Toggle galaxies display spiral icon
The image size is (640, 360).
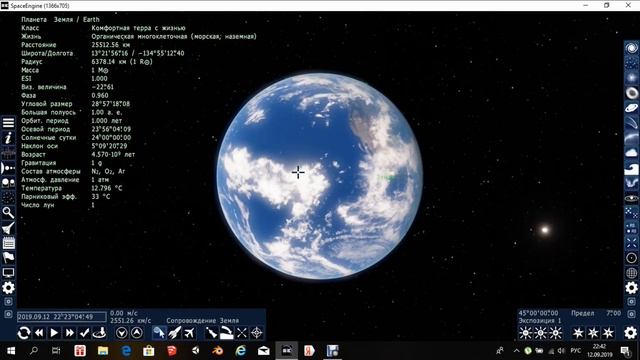[631, 48]
